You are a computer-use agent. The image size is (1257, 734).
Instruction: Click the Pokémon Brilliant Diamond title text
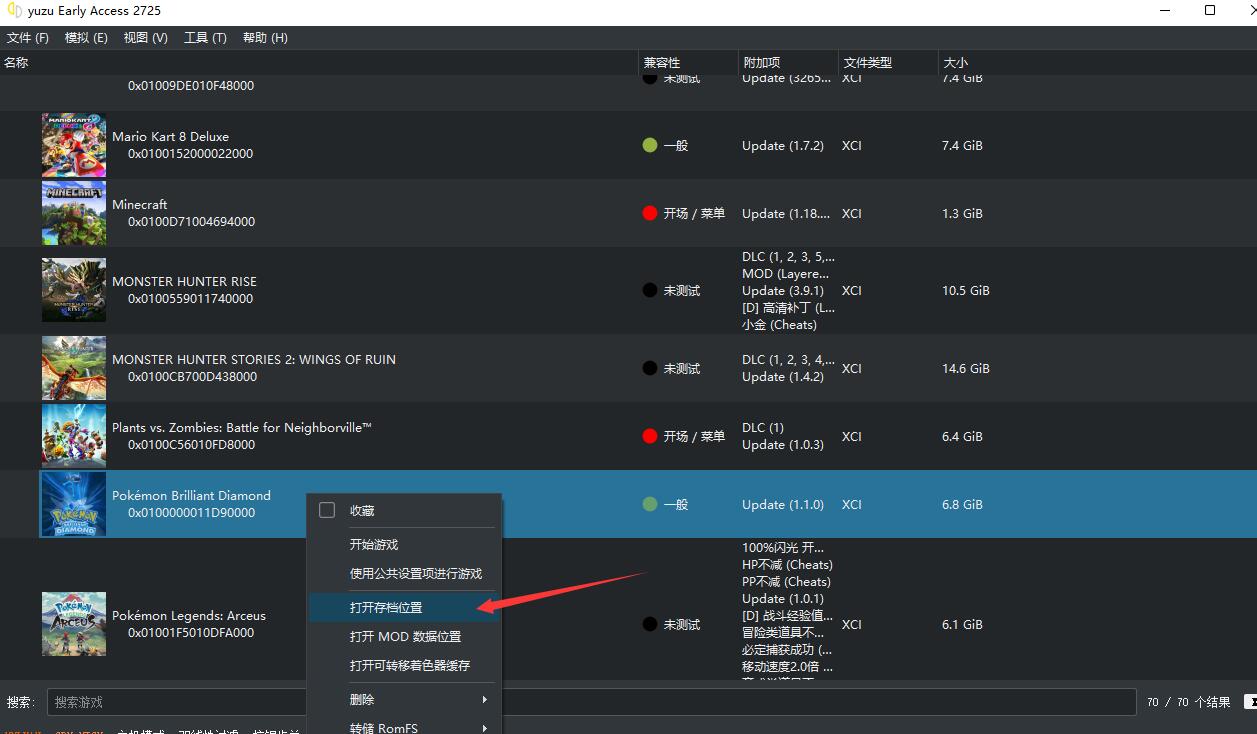point(191,496)
